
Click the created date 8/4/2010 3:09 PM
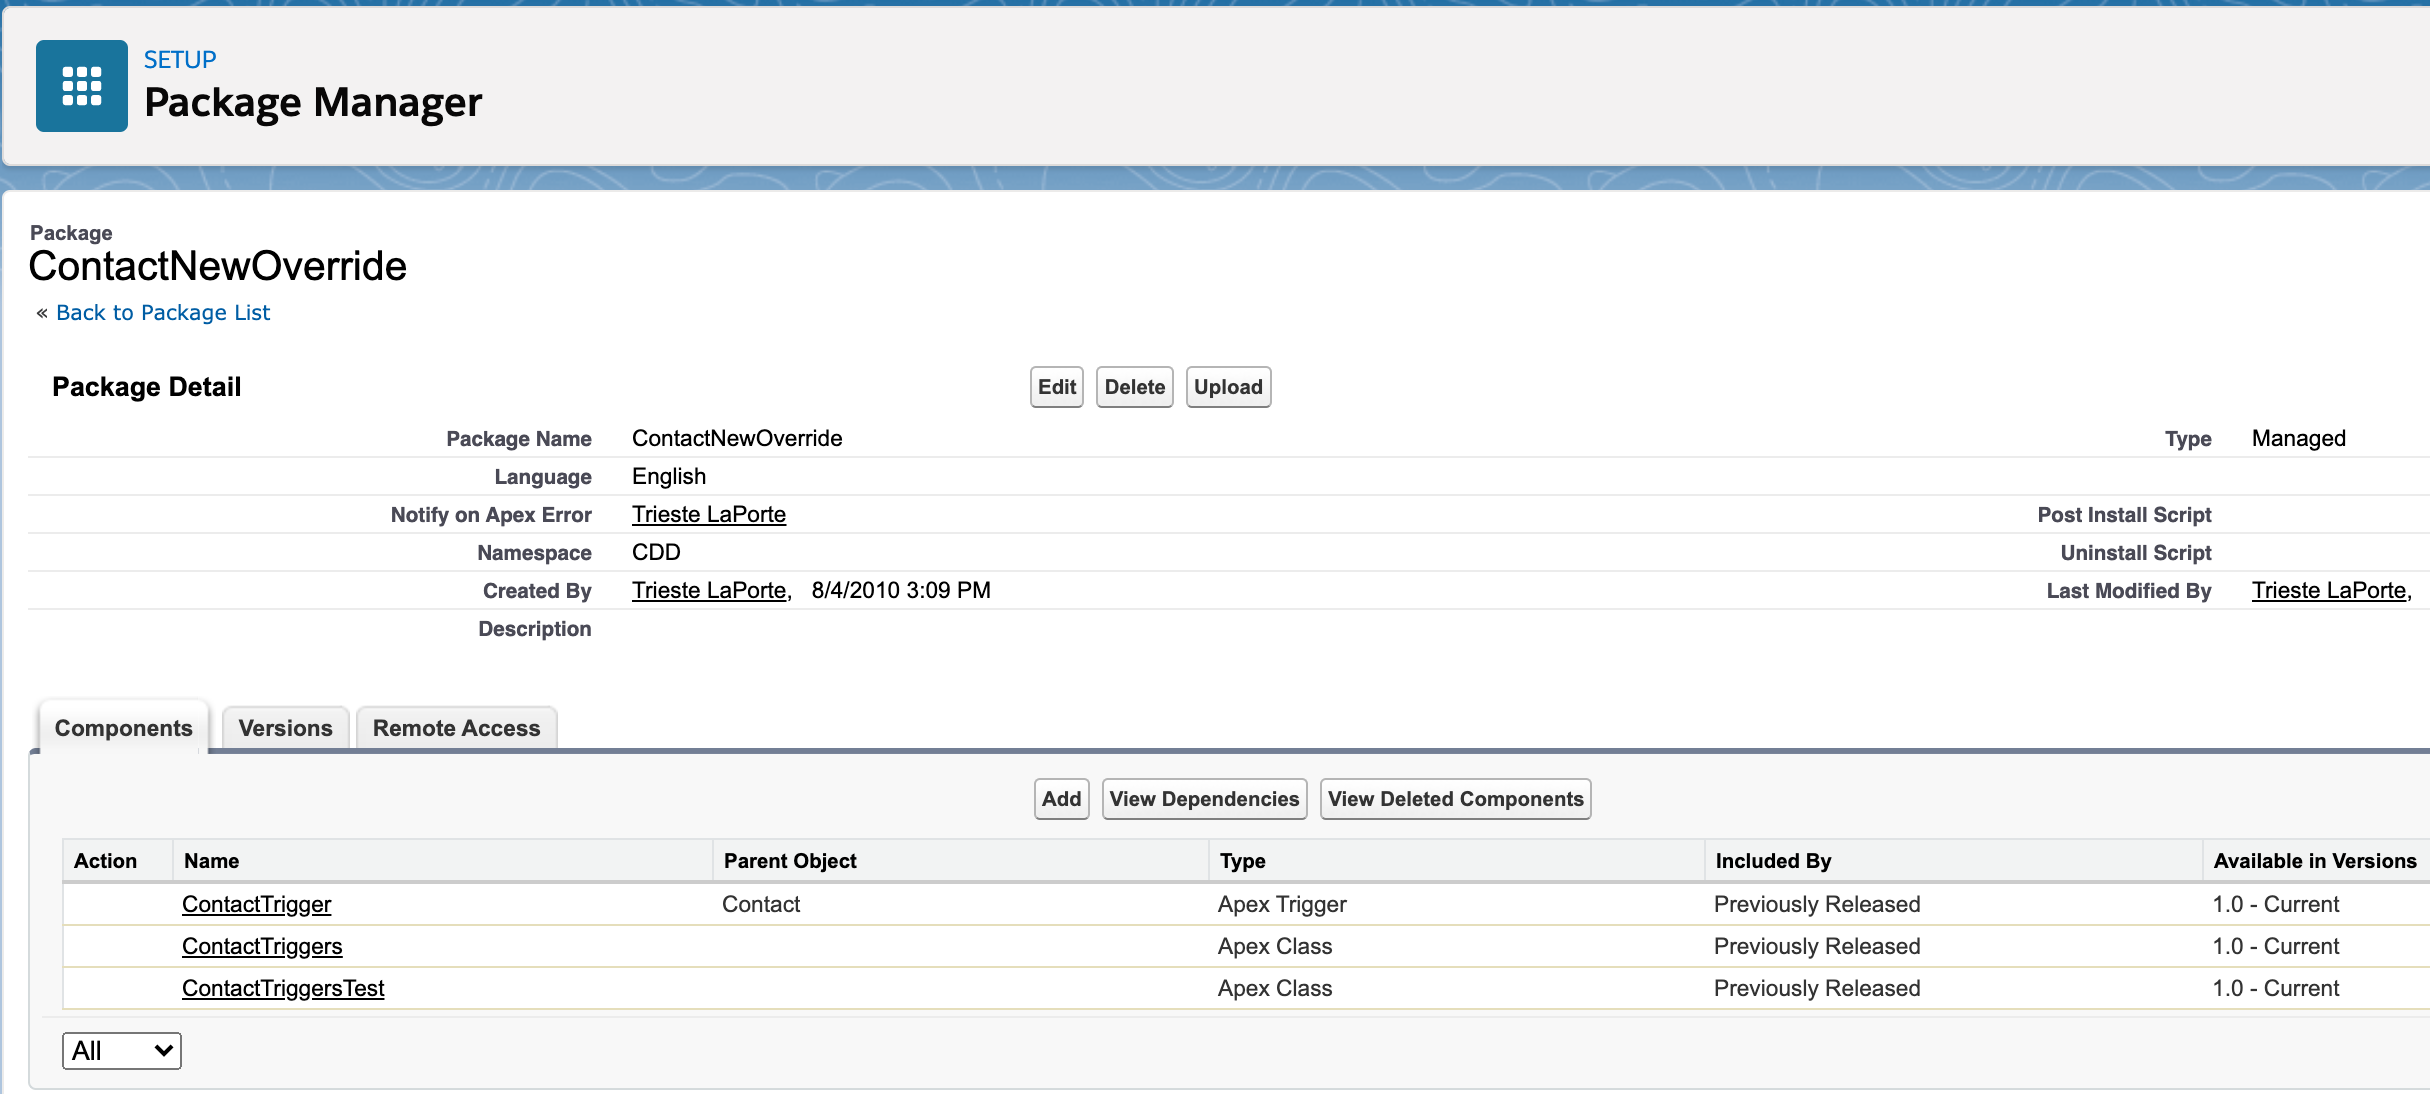(x=901, y=590)
